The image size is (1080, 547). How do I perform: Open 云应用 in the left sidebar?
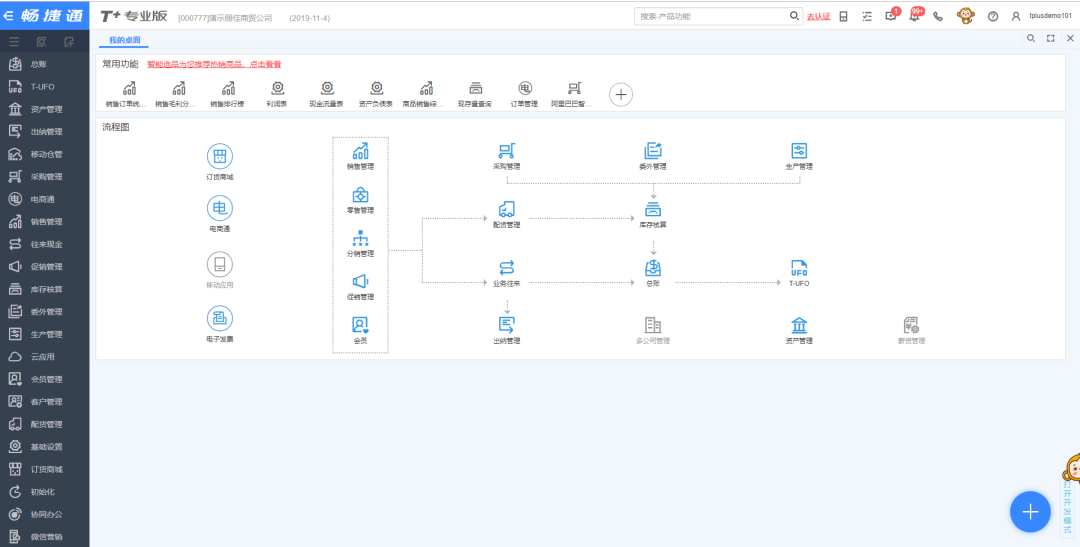44,357
